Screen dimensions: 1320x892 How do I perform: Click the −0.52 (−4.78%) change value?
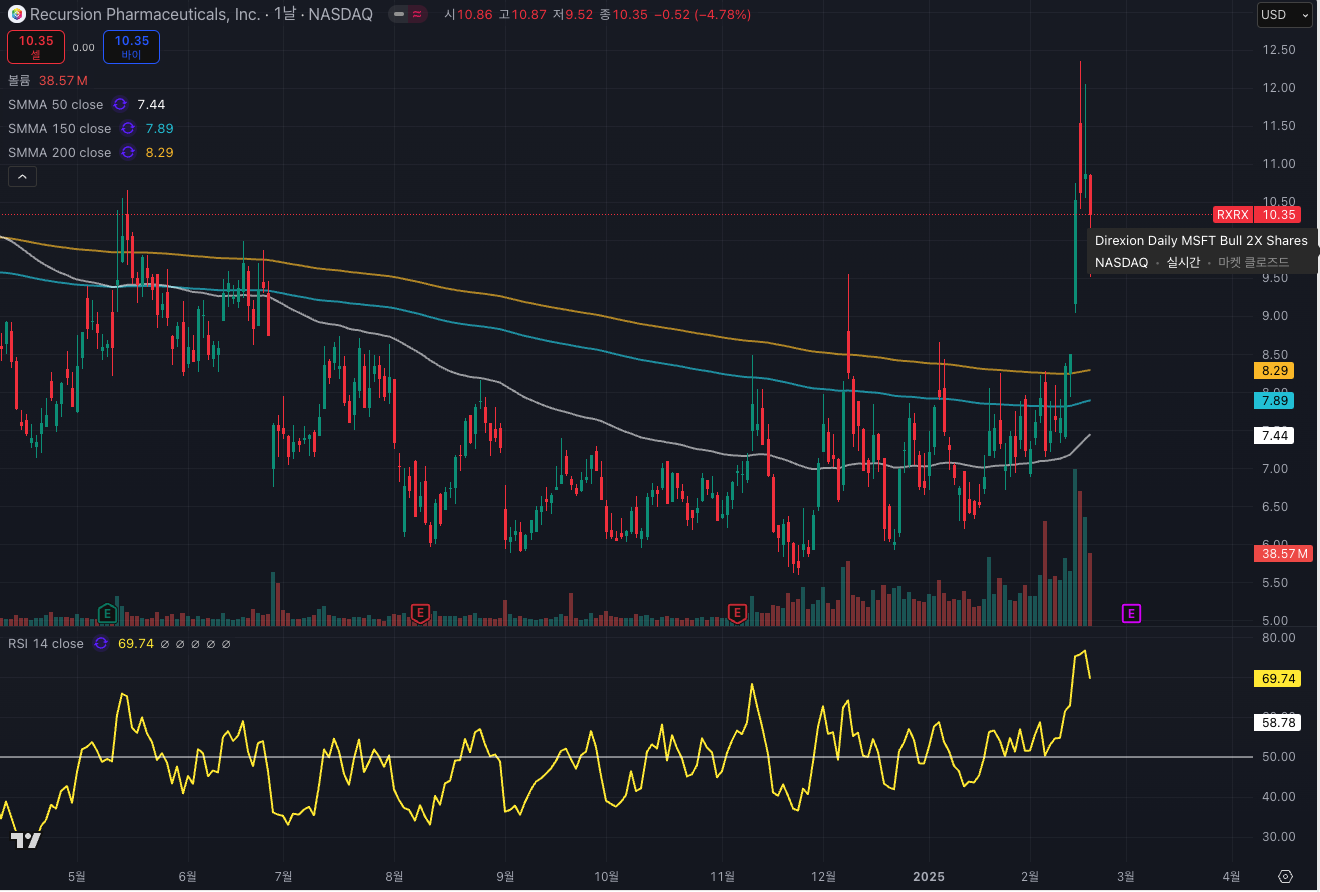pyautogui.click(x=701, y=14)
